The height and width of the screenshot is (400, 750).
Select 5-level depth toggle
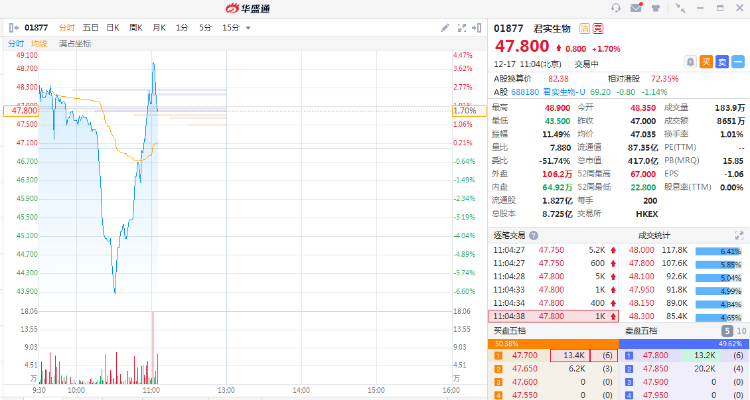pyautogui.click(x=727, y=331)
